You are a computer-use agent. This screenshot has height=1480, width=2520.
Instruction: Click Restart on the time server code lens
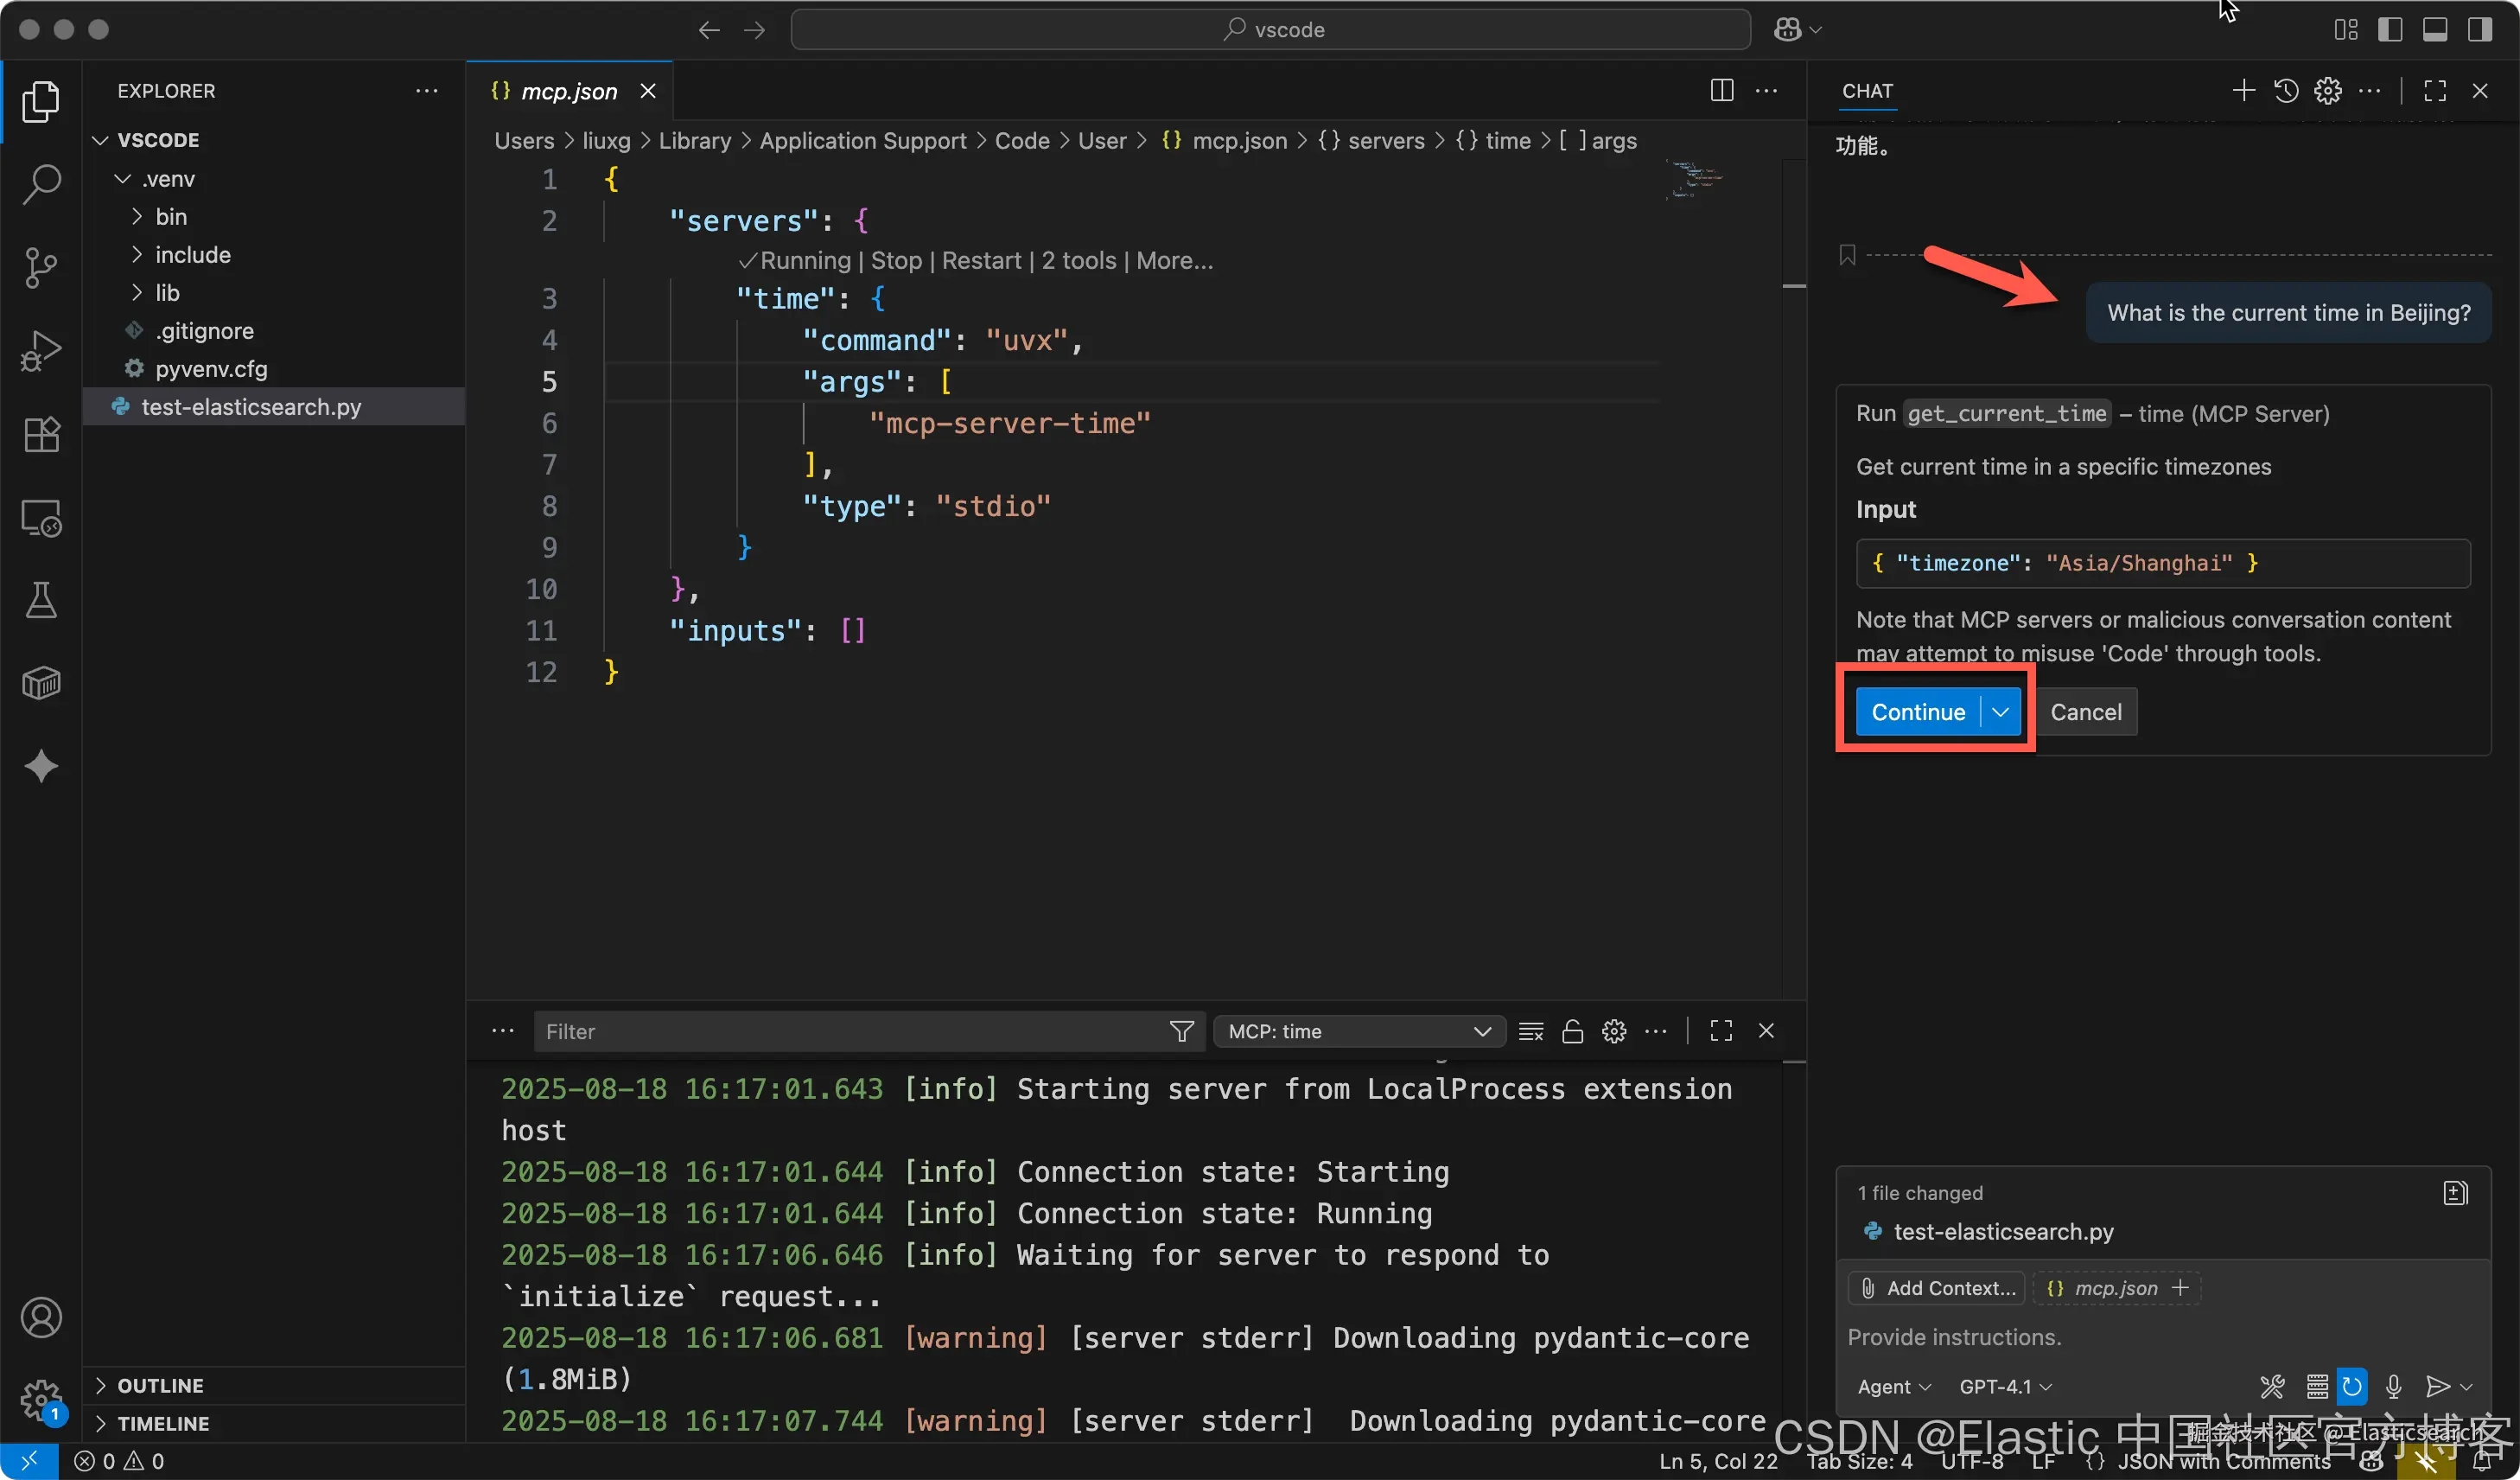pos(981,261)
